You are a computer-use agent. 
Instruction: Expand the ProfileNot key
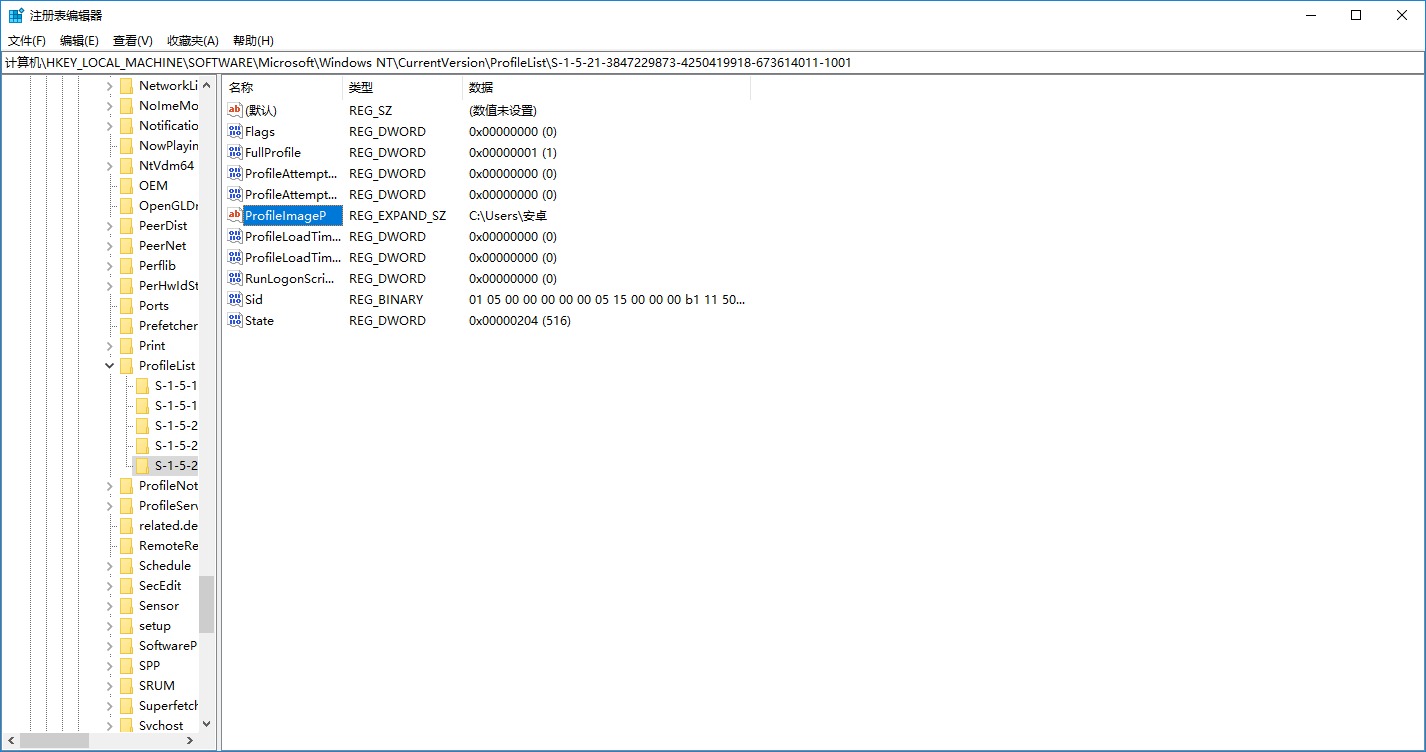tap(110, 486)
